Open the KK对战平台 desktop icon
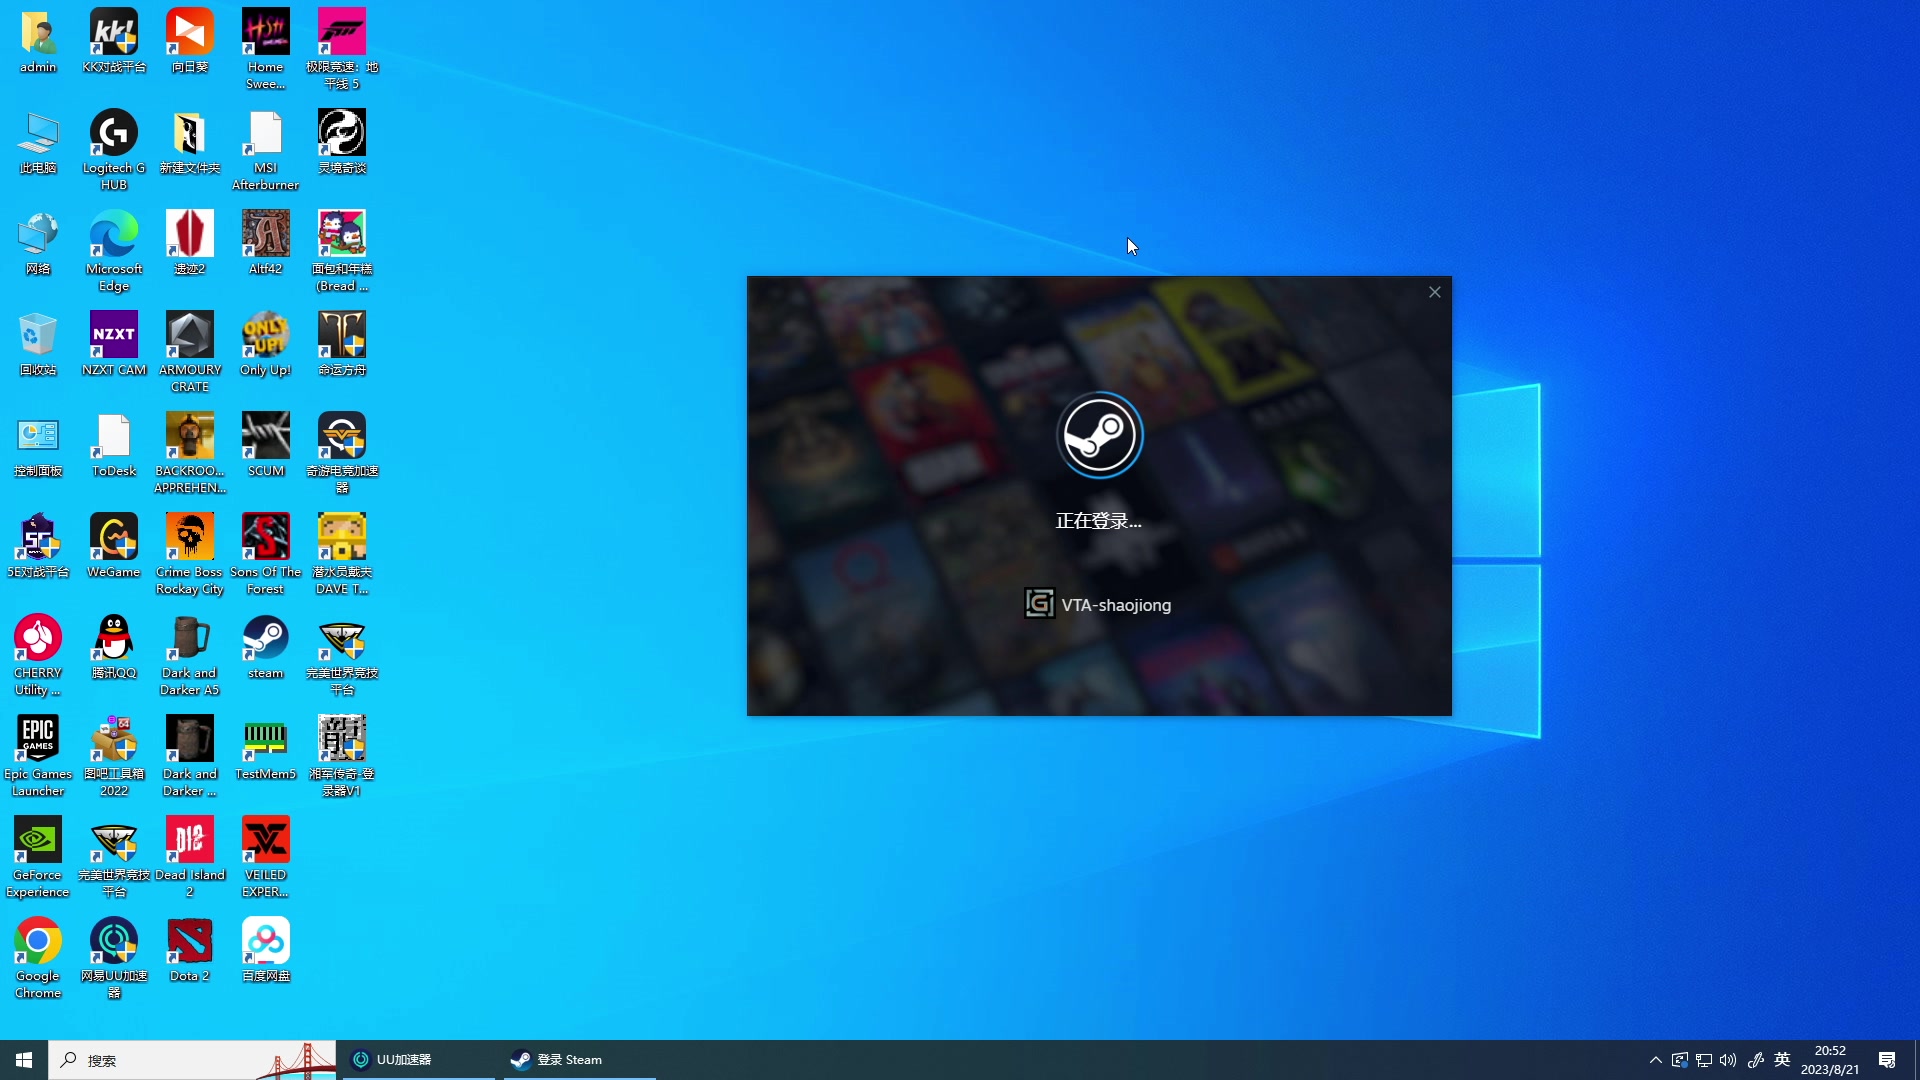 click(114, 41)
